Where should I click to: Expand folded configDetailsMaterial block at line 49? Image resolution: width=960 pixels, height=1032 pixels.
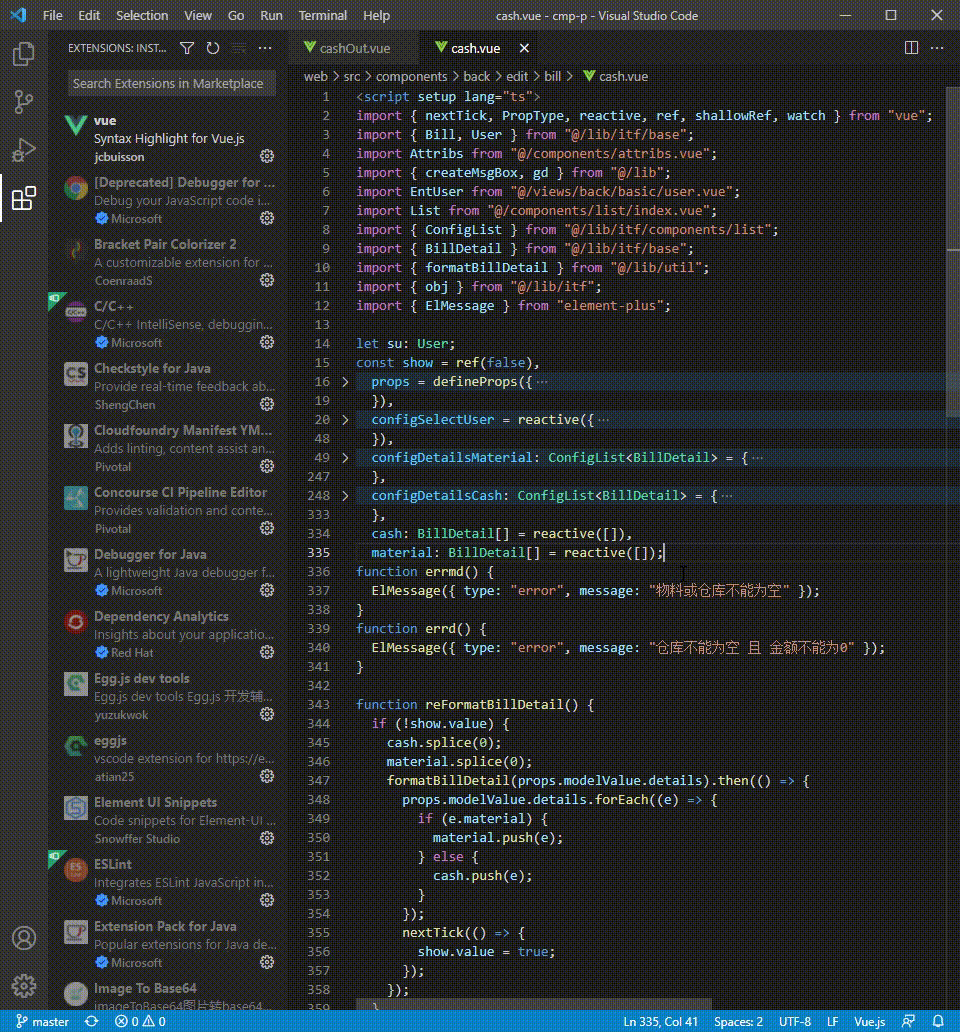point(345,457)
